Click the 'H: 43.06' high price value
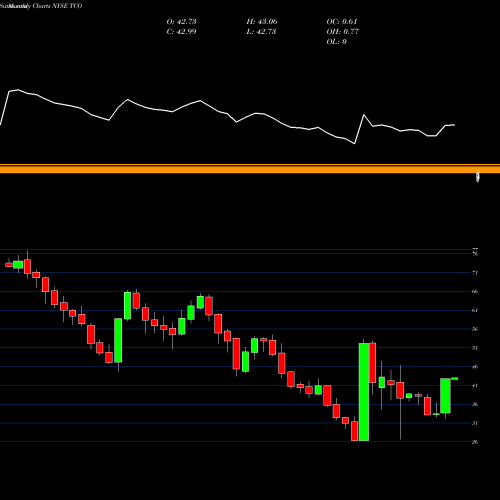 [x=262, y=22]
